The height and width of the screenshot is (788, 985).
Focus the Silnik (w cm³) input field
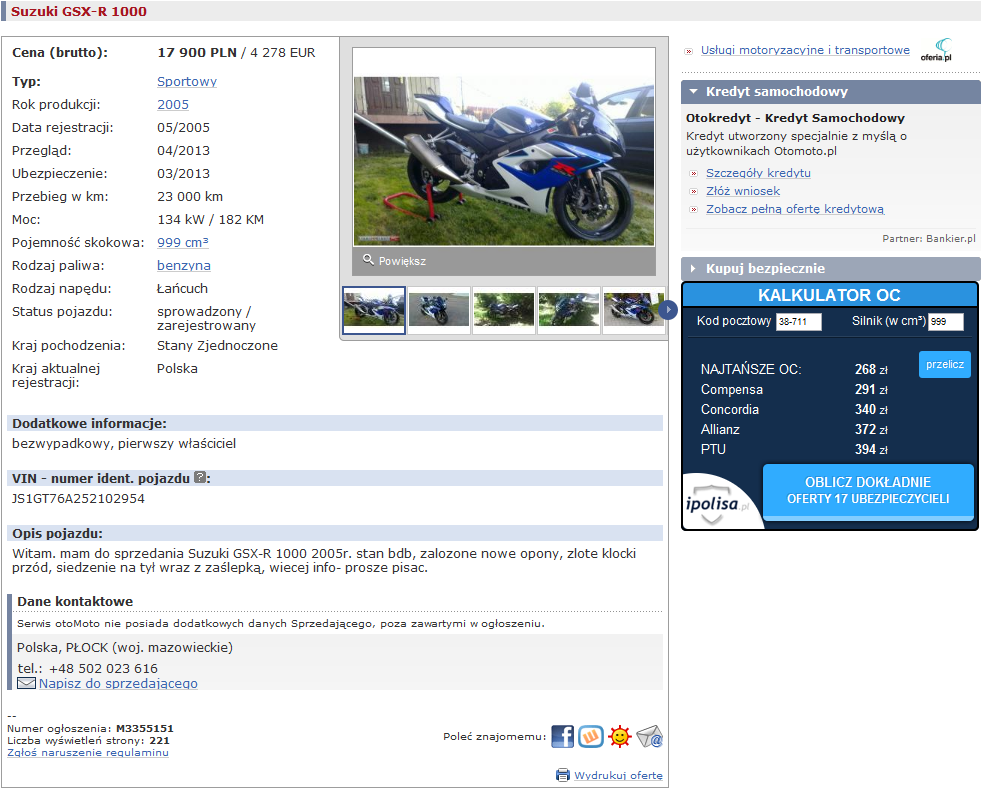(x=945, y=322)
